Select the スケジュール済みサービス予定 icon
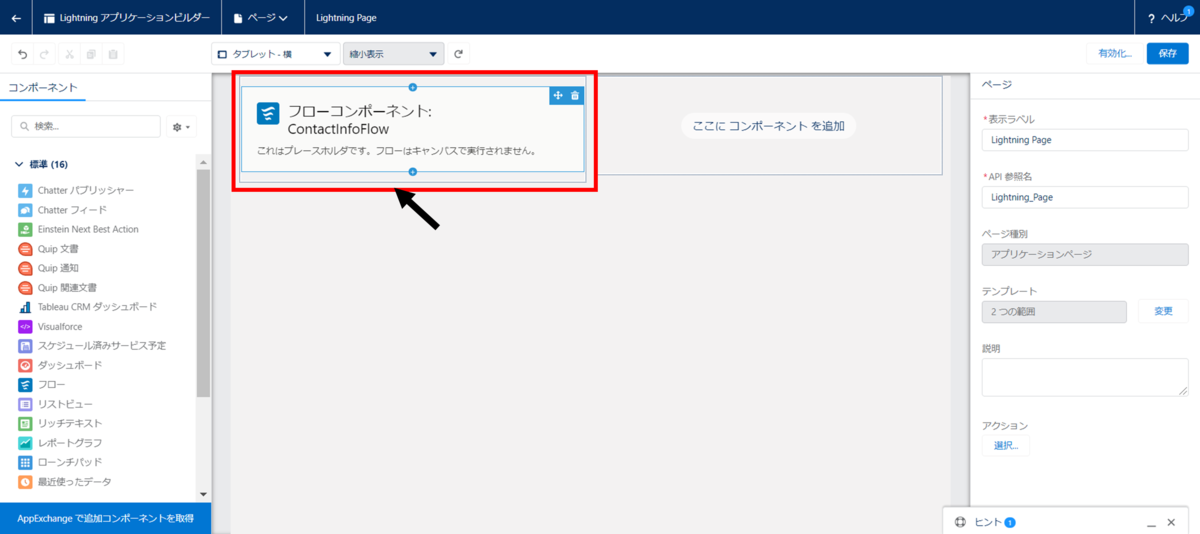1200x534 pixels. tap(26, 345)
